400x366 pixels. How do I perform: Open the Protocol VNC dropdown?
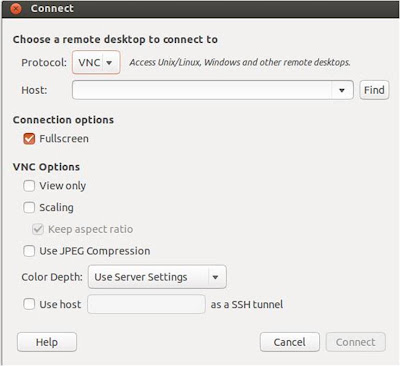96,62
